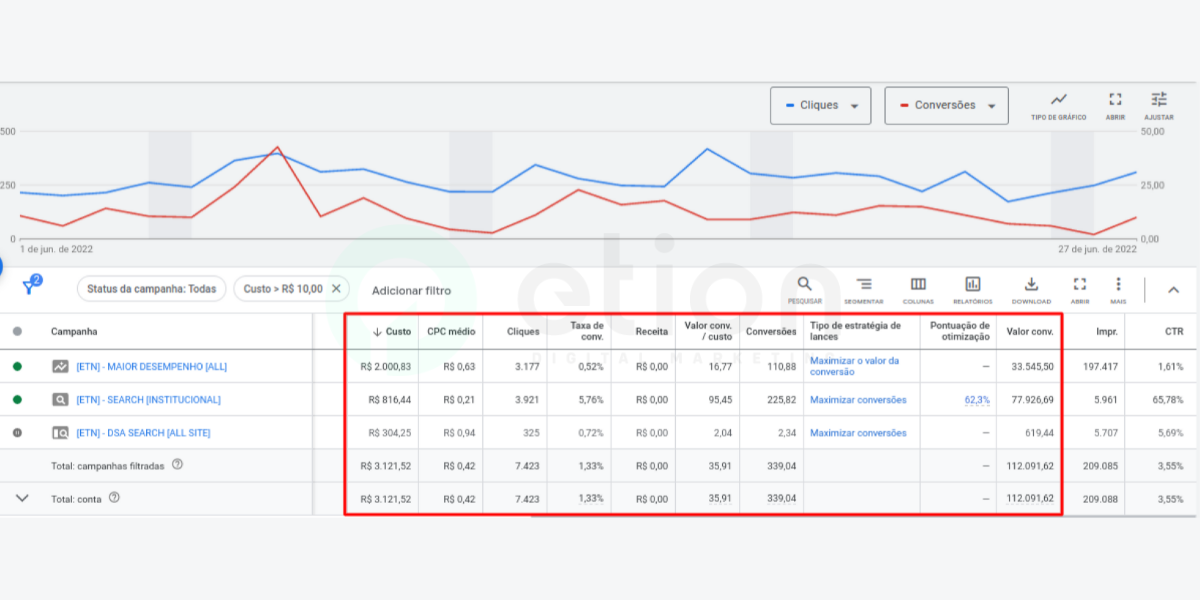Open the Relatórios reports icon
Screen dimensions: 1200x600
973,284
